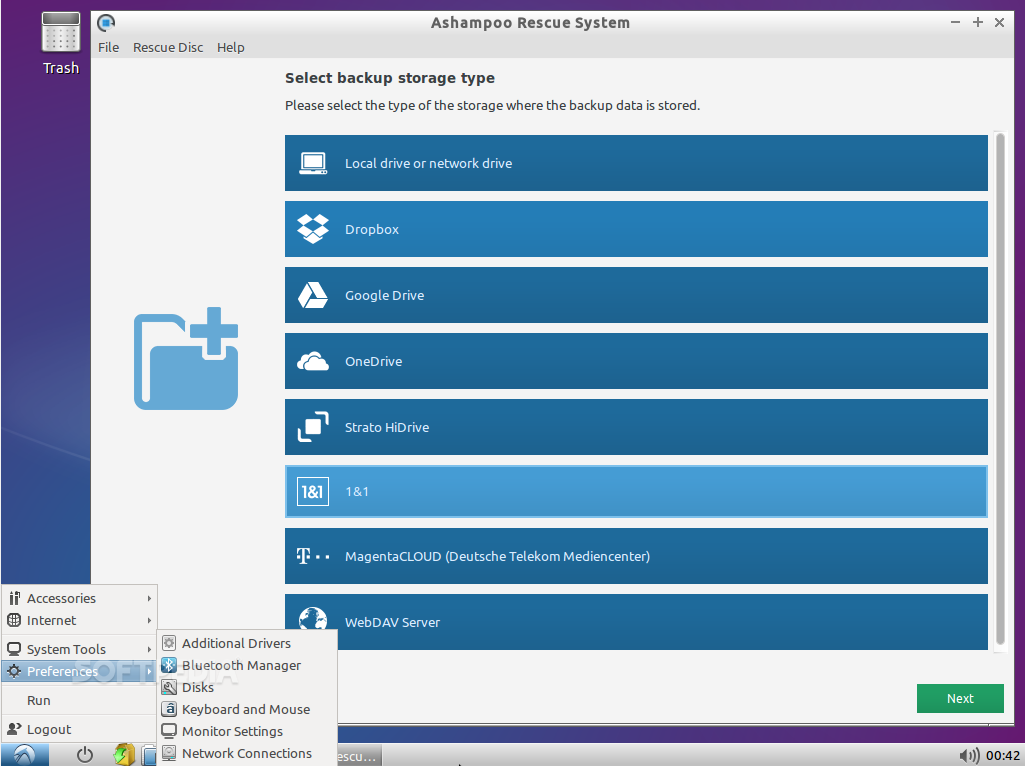Click Accessories submenu arrow
The image size is (1025, 766).
(x=149, y=598)
